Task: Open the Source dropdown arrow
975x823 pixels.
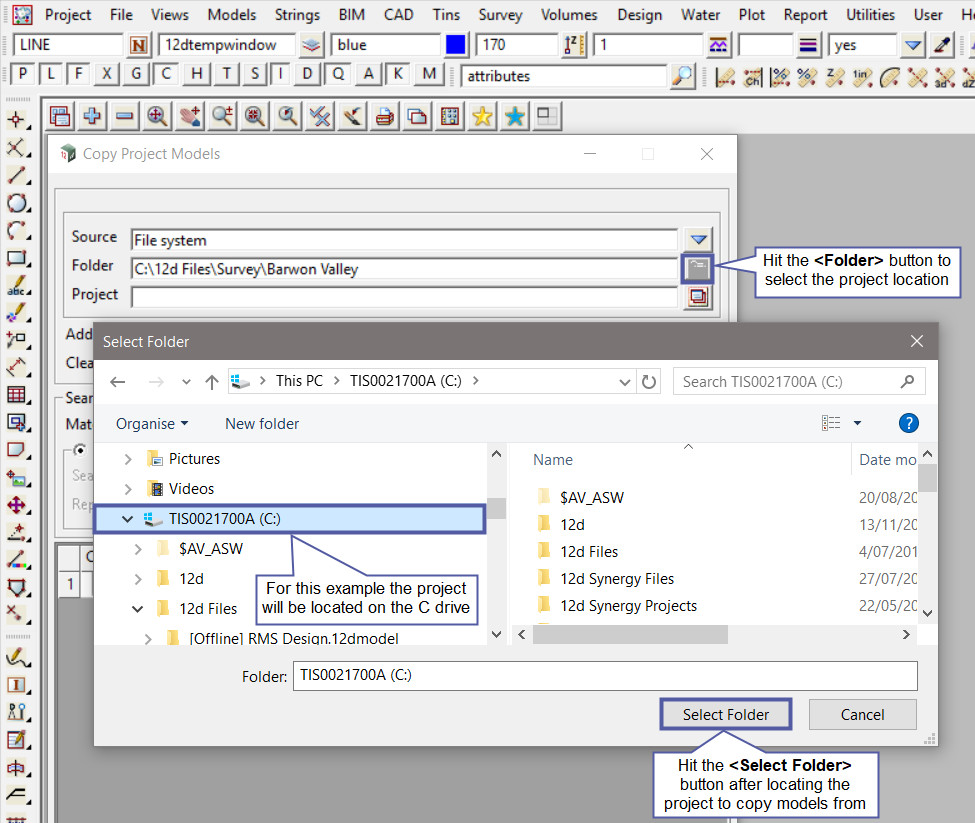Action: tap(698, 240)
